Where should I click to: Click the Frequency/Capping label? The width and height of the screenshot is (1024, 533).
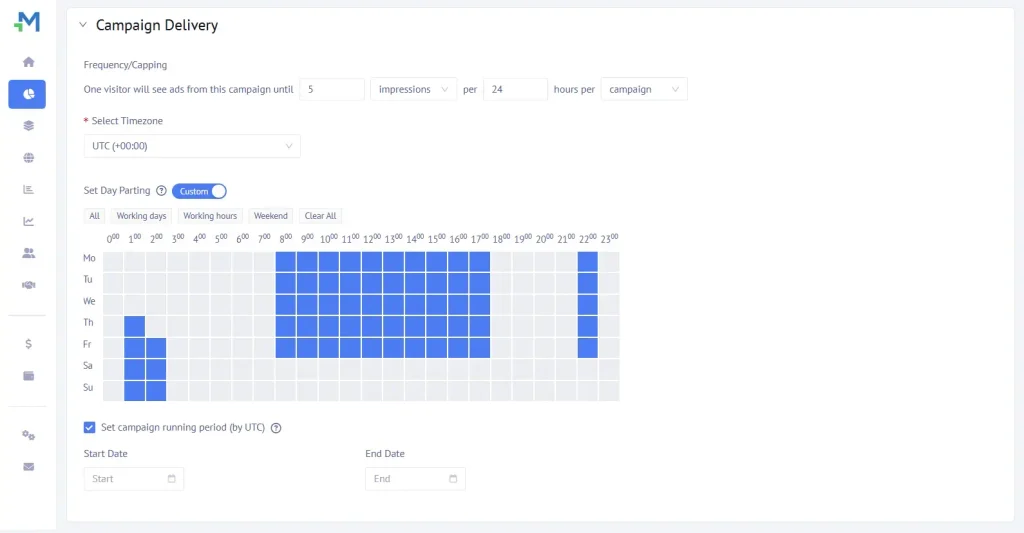125,65
